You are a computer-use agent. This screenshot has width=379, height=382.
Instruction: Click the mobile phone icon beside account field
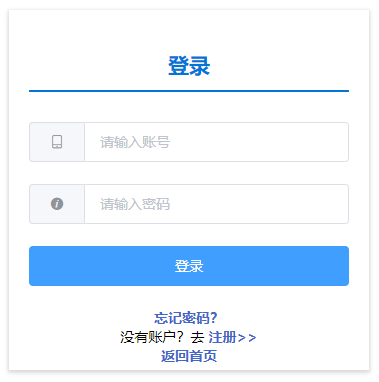pos(57,142)
